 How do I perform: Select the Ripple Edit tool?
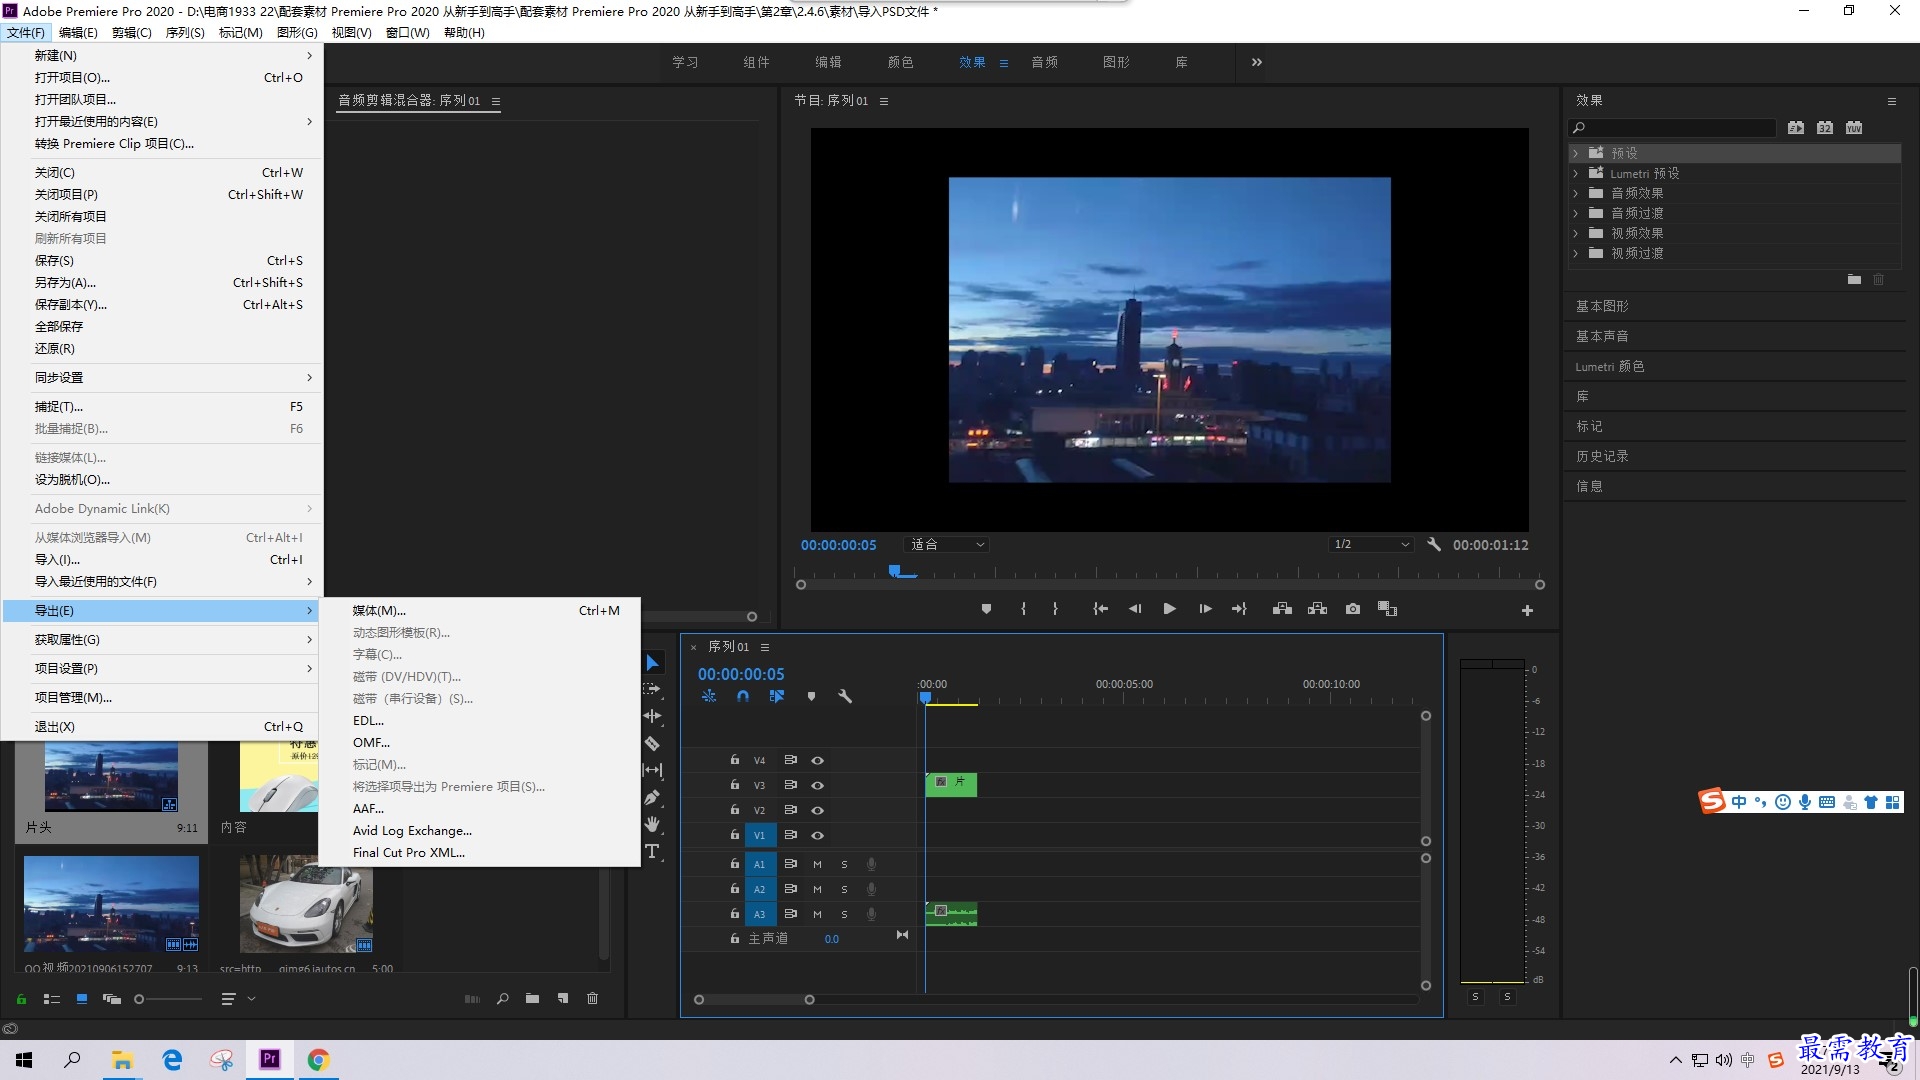pos(652,716)
